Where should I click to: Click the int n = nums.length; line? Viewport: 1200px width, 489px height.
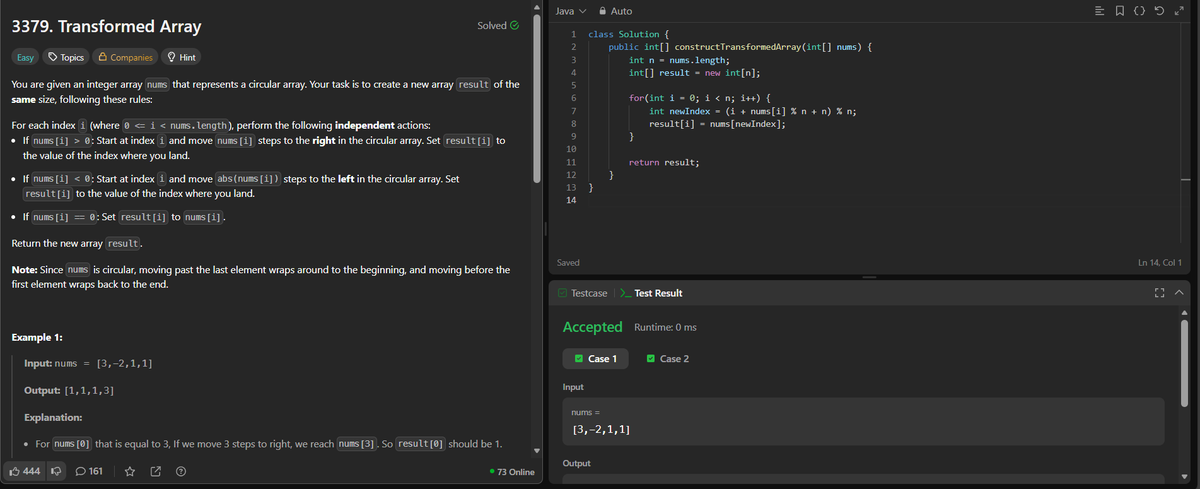(679, 60)
